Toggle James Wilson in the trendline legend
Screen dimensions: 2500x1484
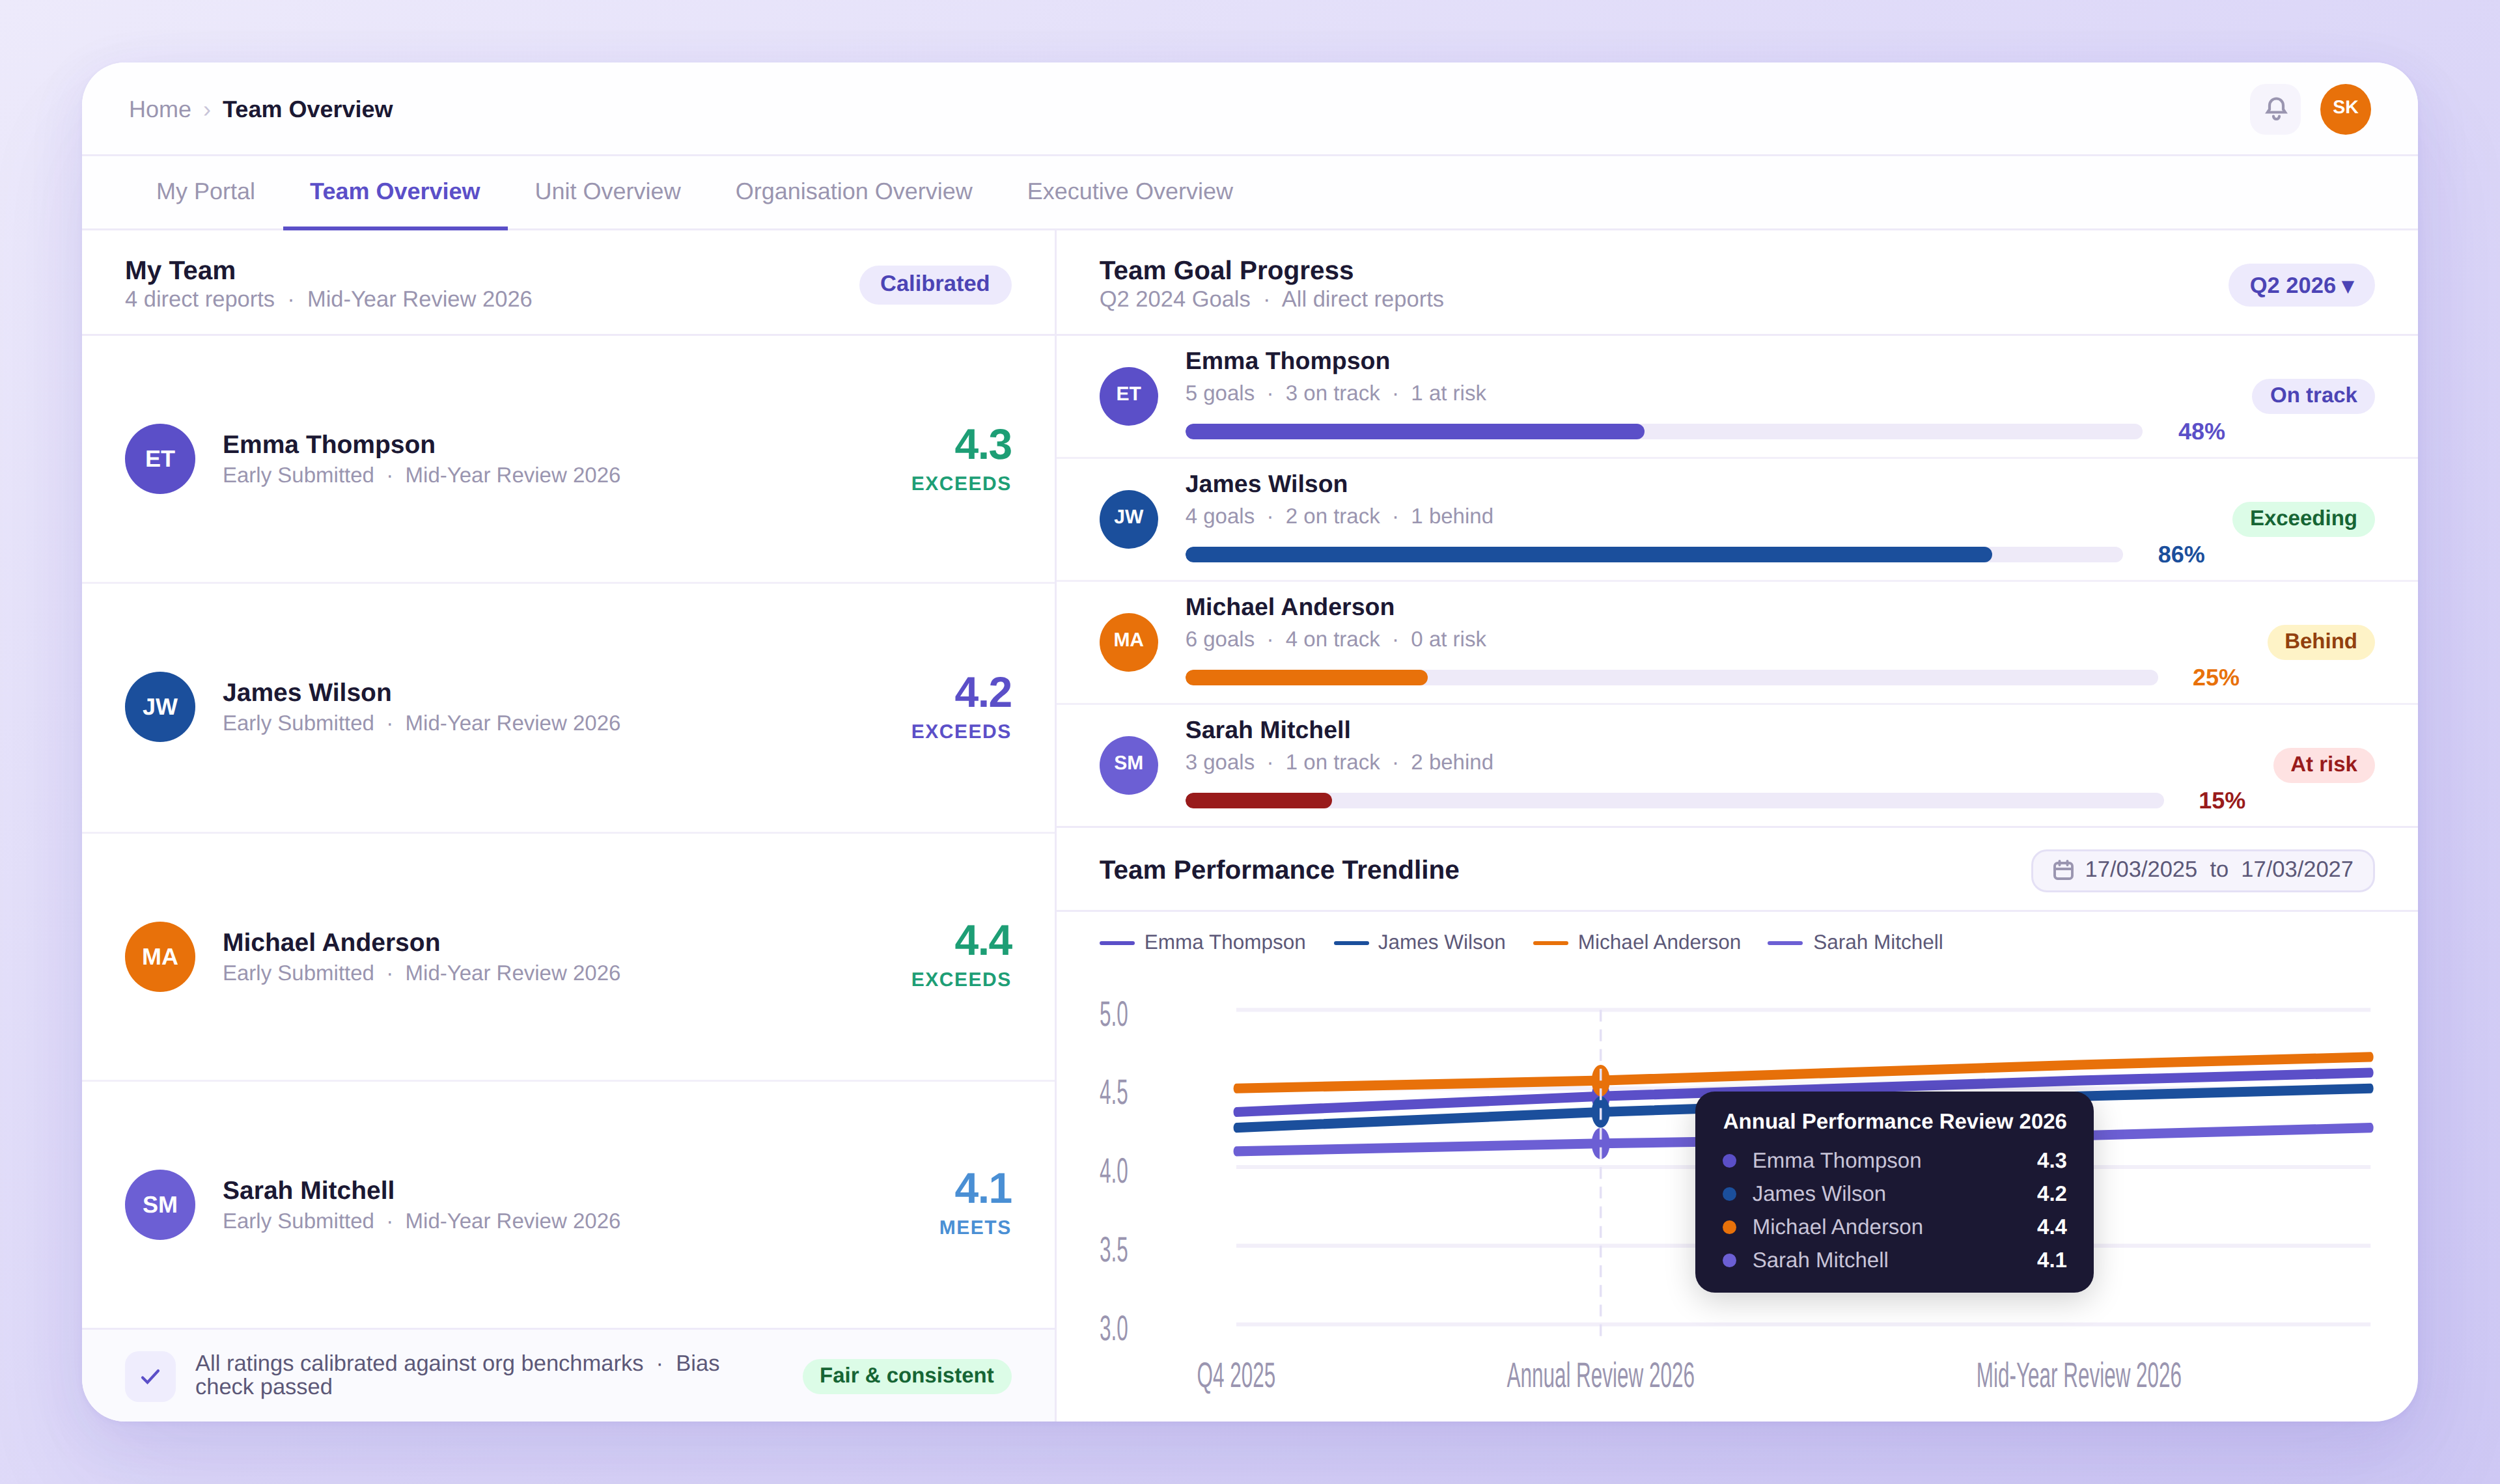point(1420,941)
